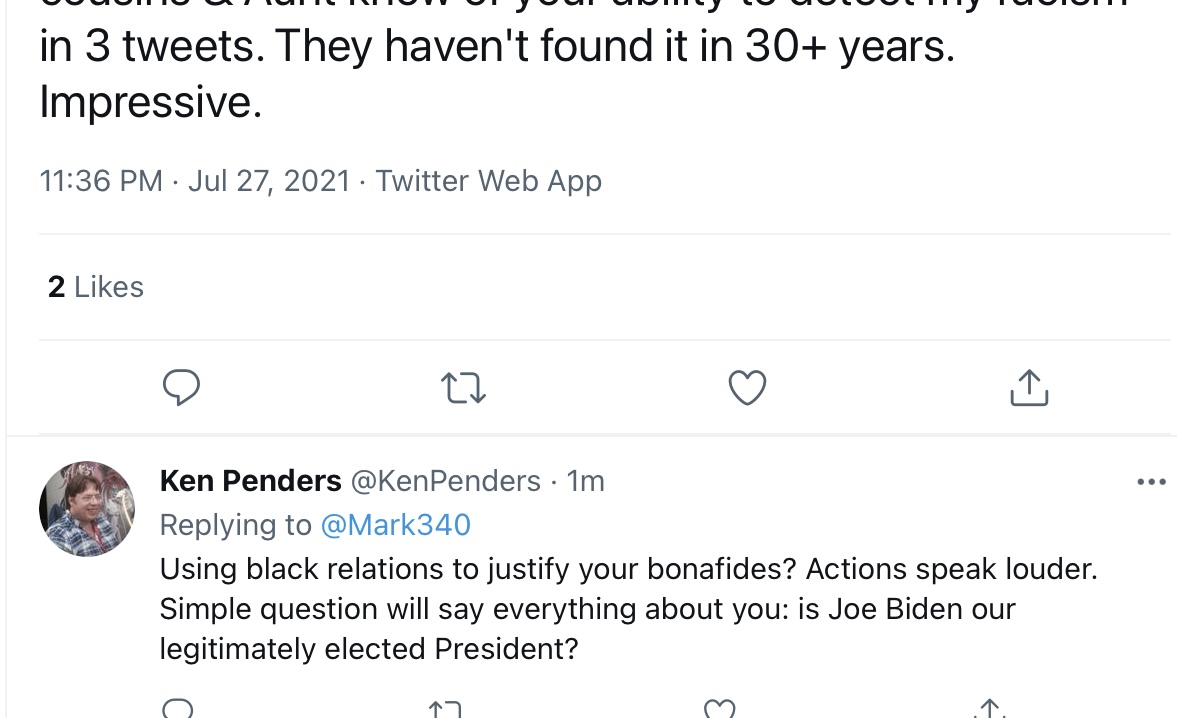Click the reply icon under main tweet
The width and height of the screenshot is (1177, 718).
coord(181,387)
